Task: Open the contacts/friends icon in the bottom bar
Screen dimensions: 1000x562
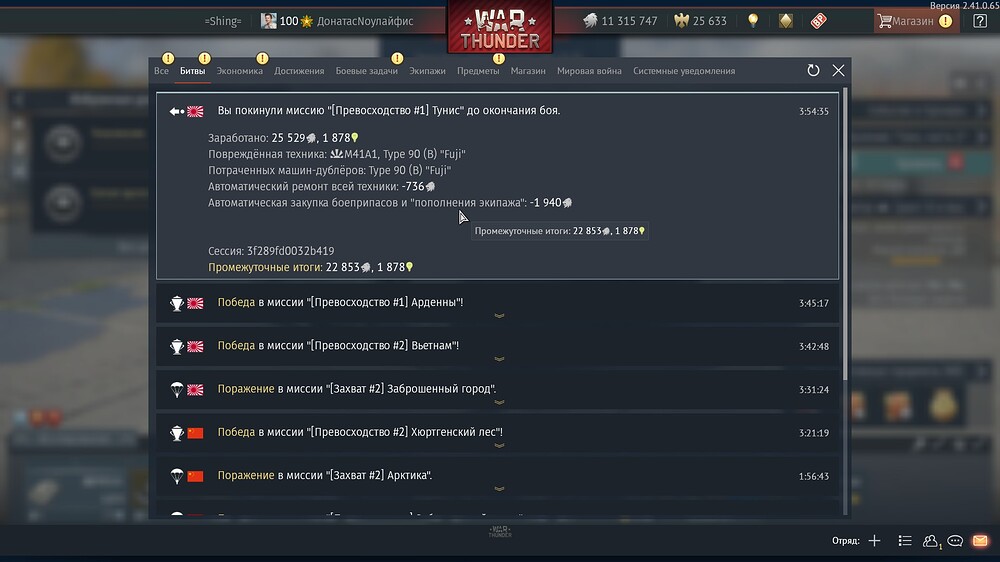Action: click(x=930, y=541)
